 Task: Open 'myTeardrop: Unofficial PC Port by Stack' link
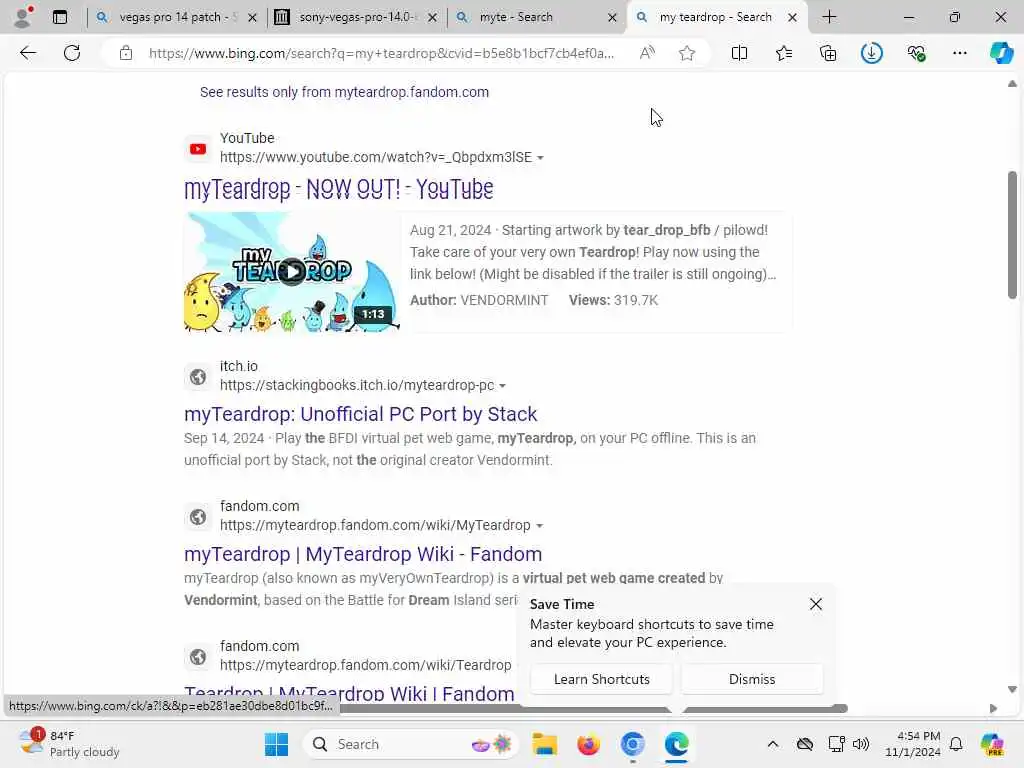point(360,414)
